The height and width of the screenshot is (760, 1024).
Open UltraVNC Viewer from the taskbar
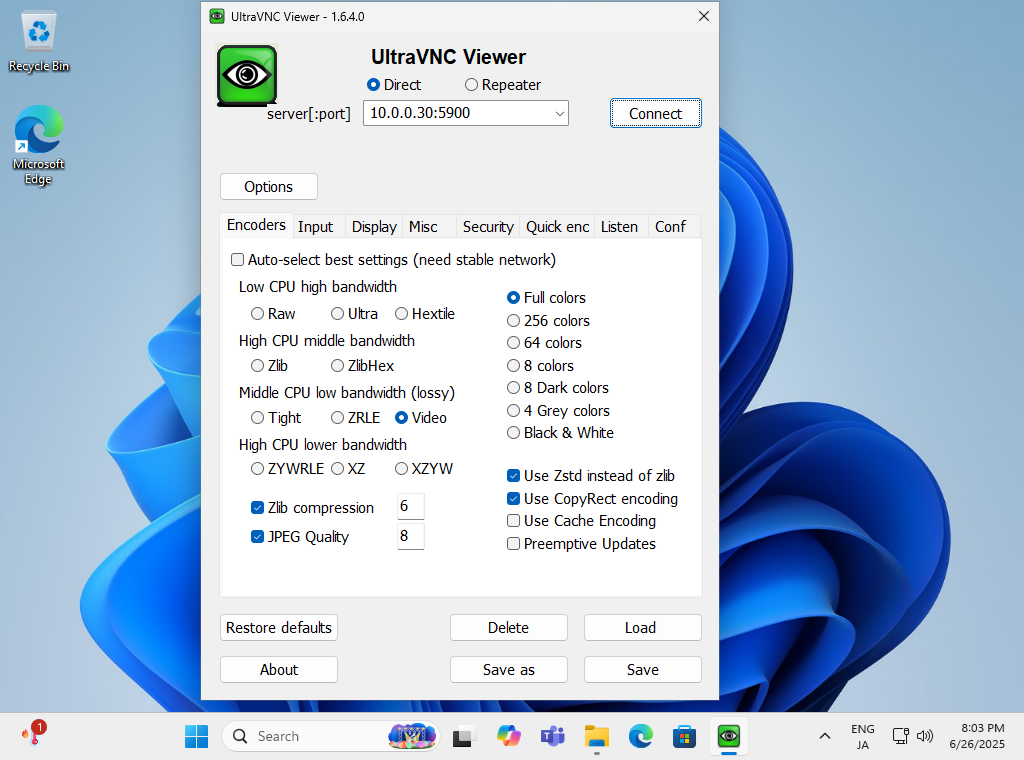pos(728,736)
